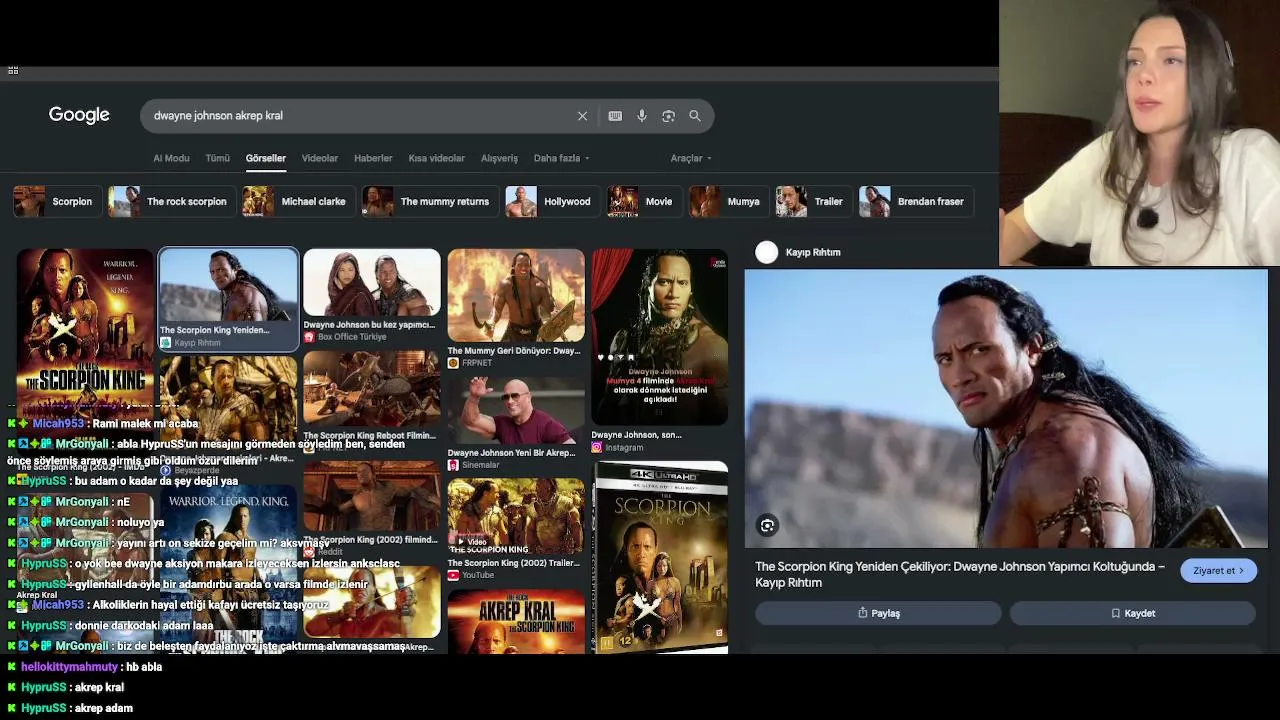Open the Kayıp Rıhtım Scorpion King Yeniden result

point(229,300)
